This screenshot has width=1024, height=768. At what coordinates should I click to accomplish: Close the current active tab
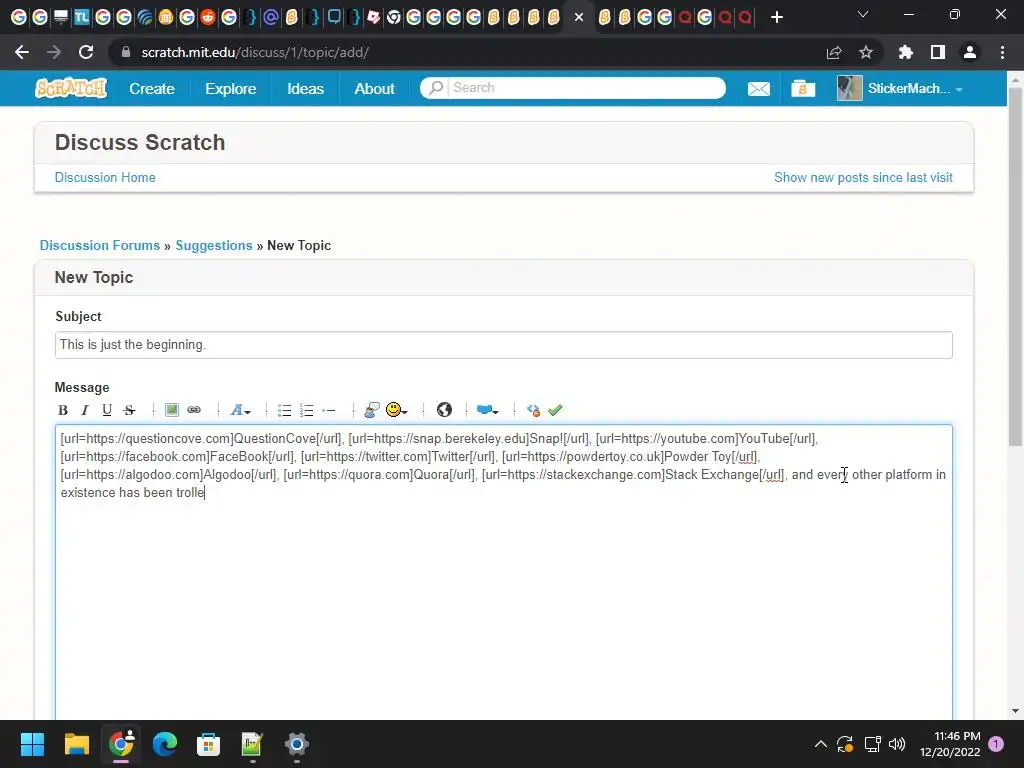(x=579, y=17)
